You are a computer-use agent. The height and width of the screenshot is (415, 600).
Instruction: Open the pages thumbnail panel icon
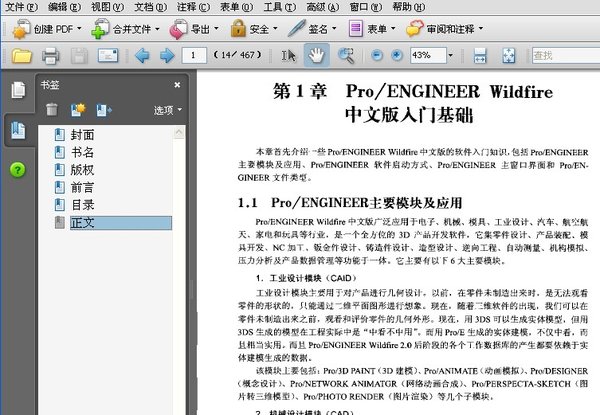(18, 90)
